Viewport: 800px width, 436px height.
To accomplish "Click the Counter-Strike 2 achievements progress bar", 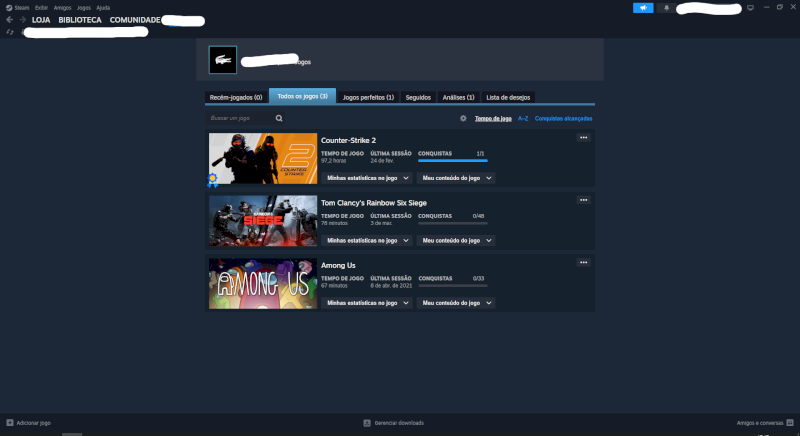I will (x=453, y=161).
